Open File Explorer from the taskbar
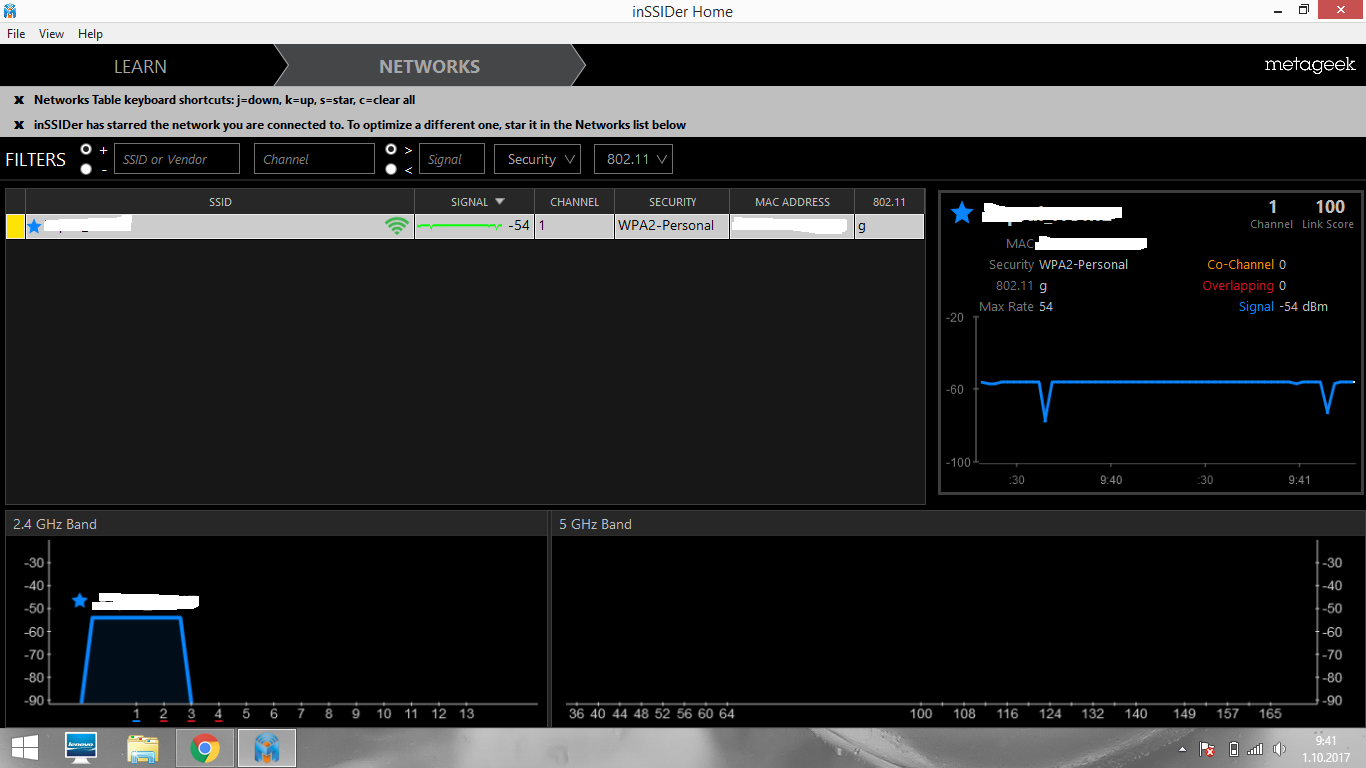This screenshot has width=1366, height=768. [x=143, y=748]
